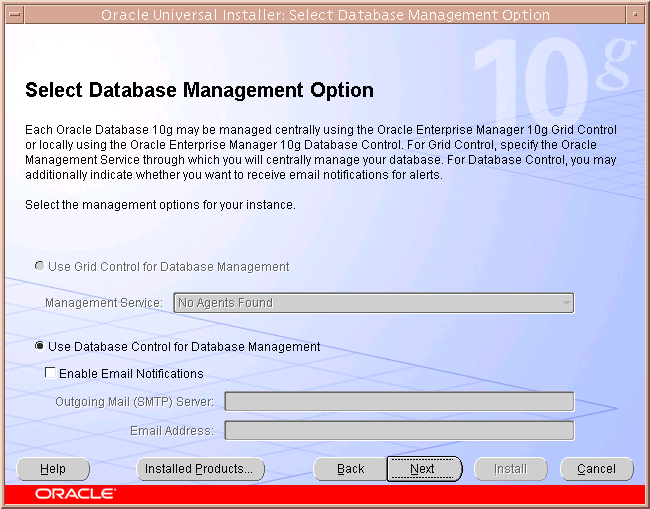This screenshot has height=509, width=650.
Task: Click the 10g watermark logo
Action: pyautogui.click(x=553, y=84)
